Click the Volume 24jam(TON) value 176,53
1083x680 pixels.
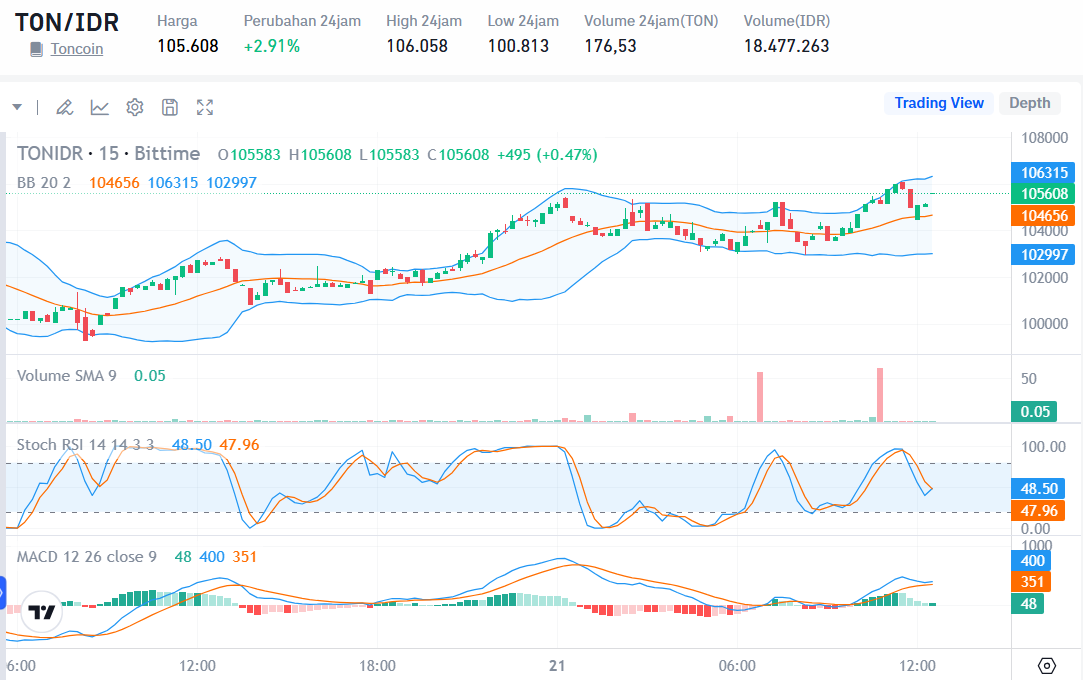[611, 46]
